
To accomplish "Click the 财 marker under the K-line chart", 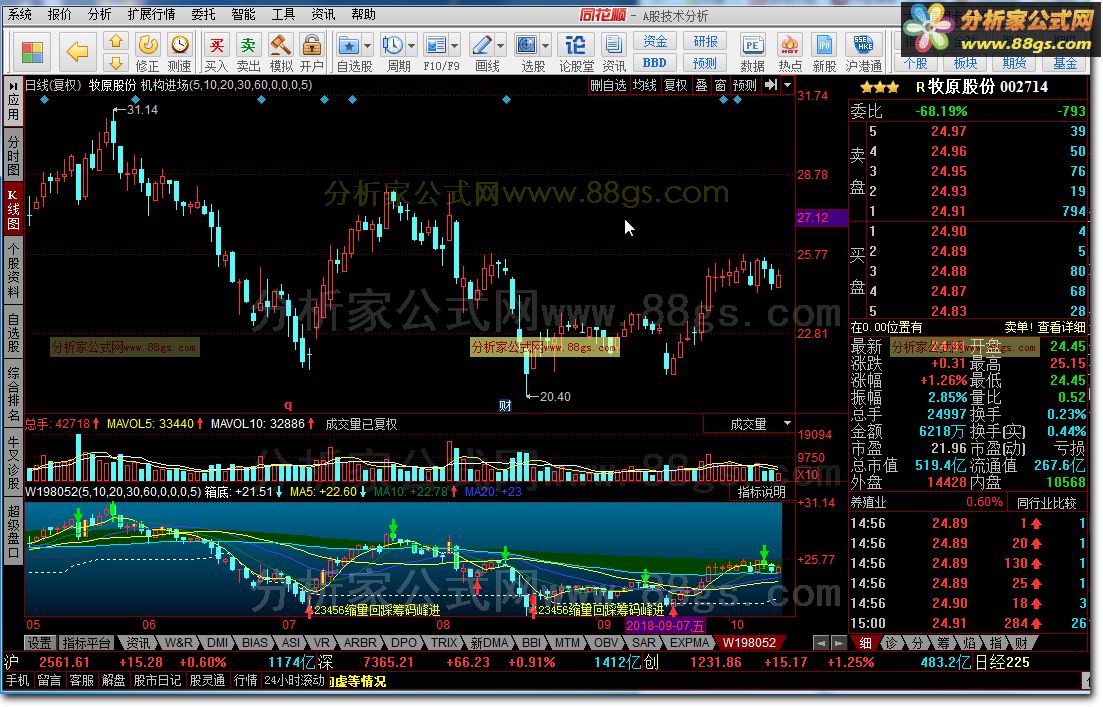I will click(x=505, y=406).
